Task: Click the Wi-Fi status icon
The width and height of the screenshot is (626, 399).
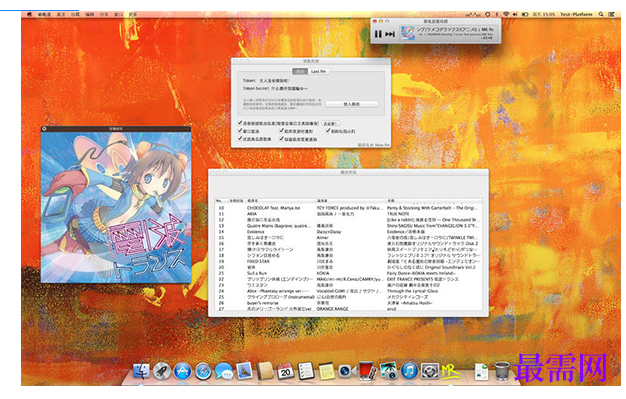Action: 506,14
